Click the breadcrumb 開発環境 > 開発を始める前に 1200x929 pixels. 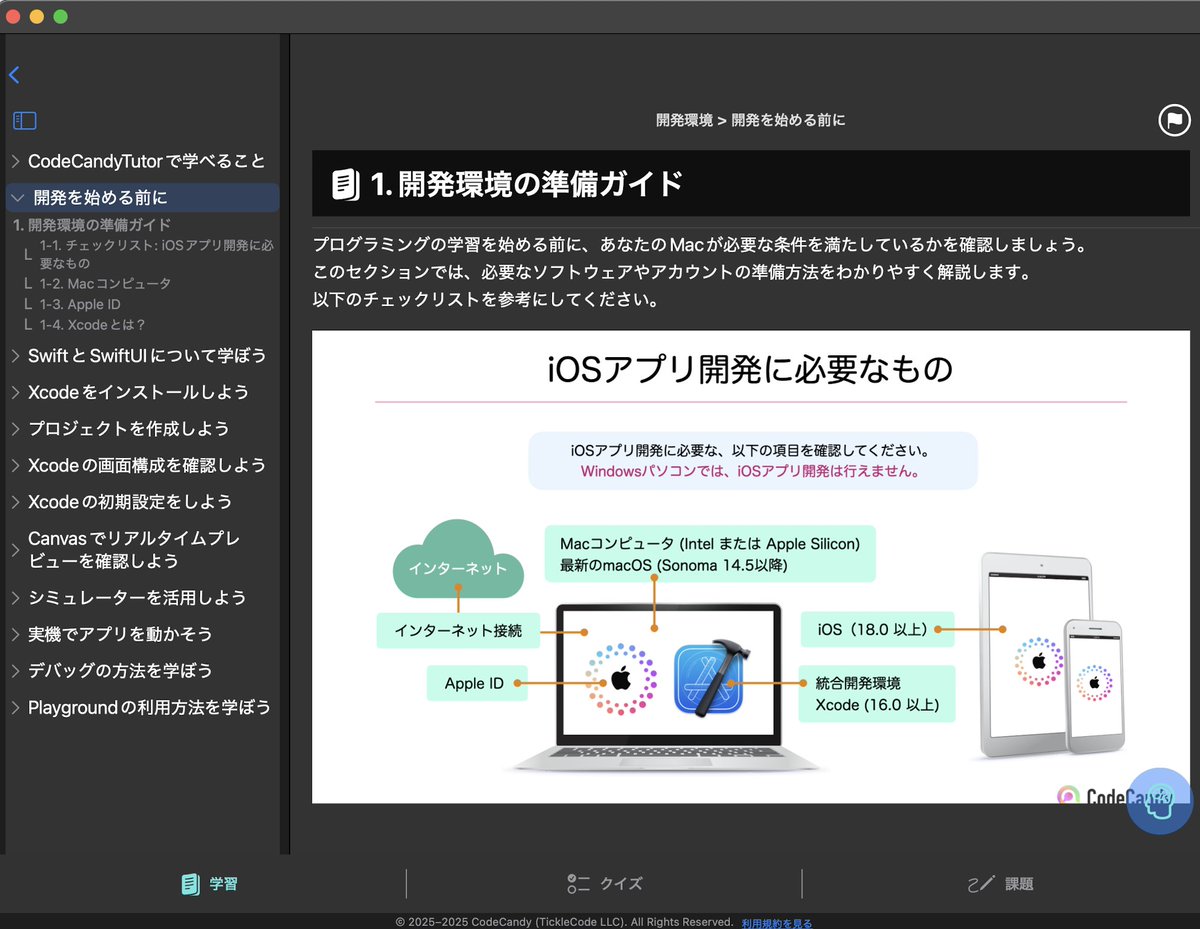[750, 120]
